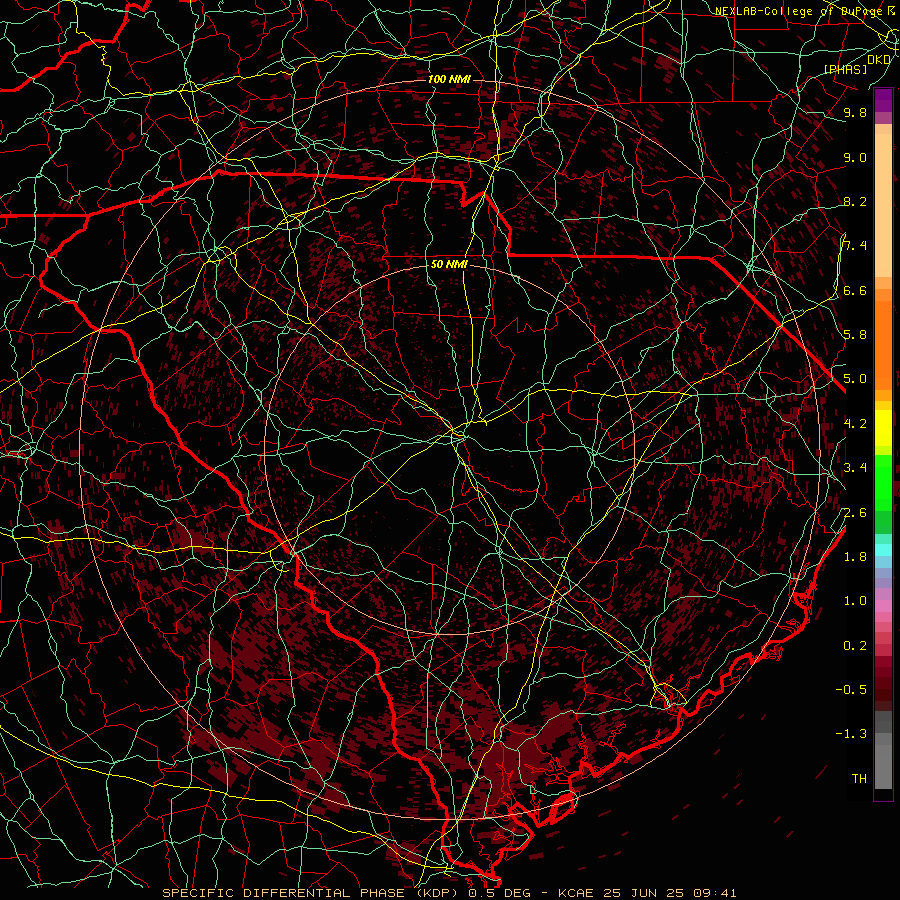This screenshot has width=900, height=900.
Task: Click the '5.8' scale value
Action: click(x=855, y=335)
